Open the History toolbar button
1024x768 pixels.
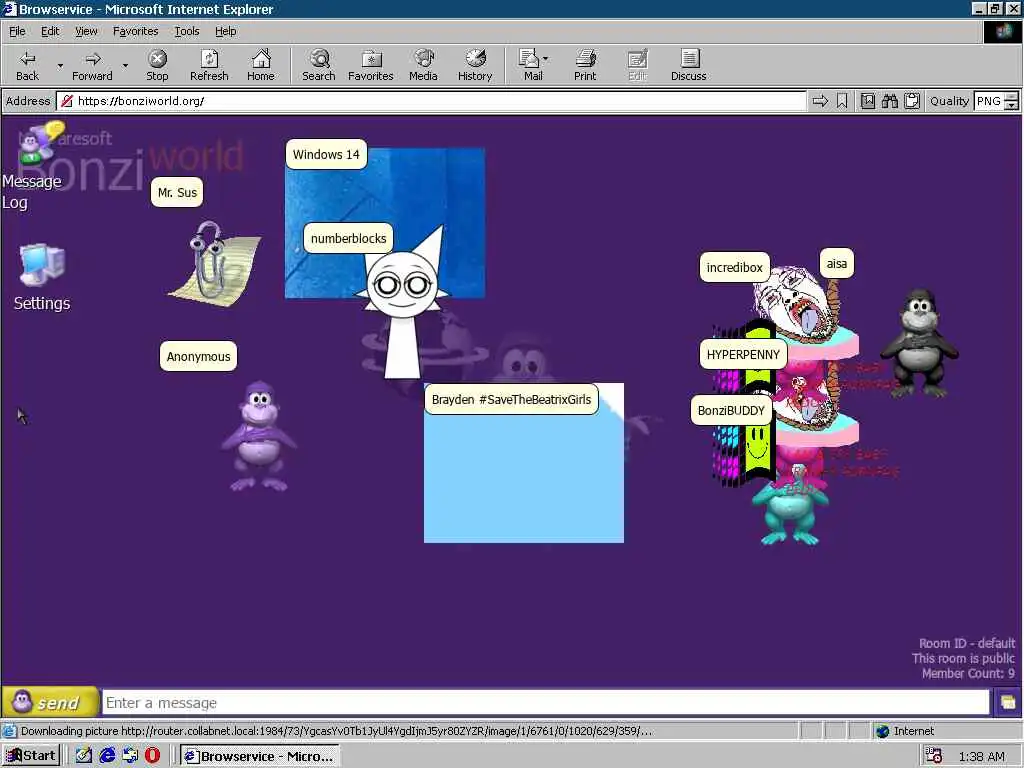pyautogui.click(x=475, y=65)
